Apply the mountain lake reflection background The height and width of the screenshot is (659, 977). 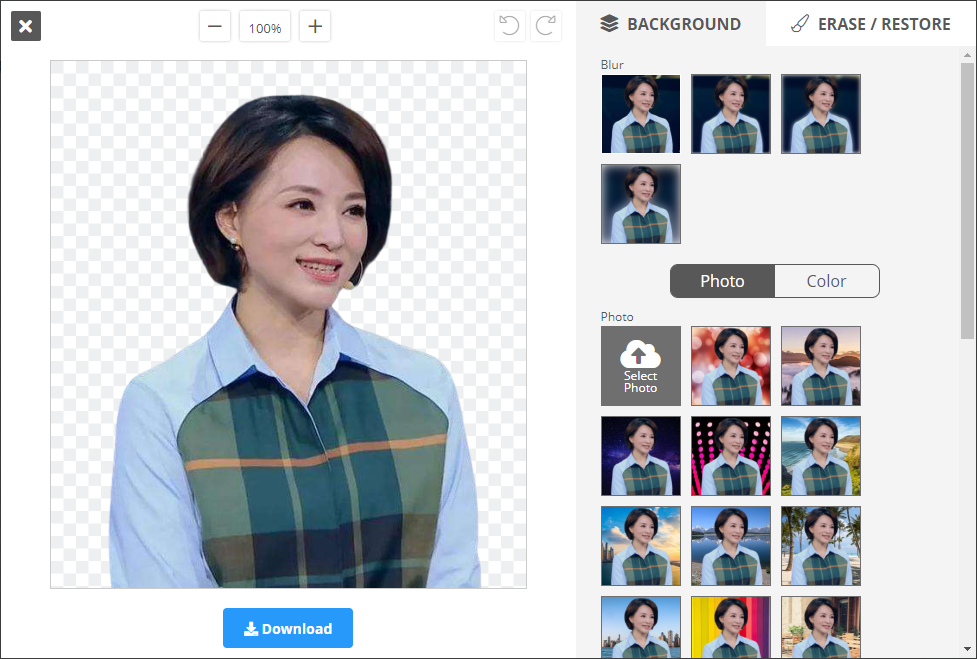point(731,546)
